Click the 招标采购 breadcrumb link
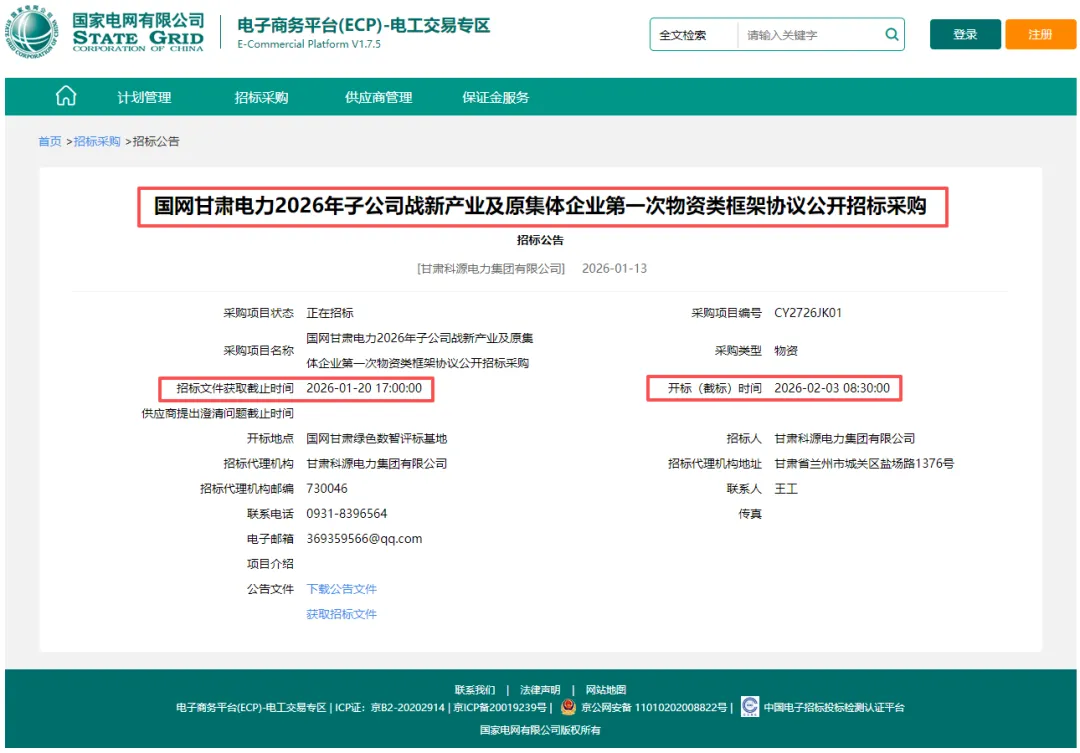 (x=97, y=141)
